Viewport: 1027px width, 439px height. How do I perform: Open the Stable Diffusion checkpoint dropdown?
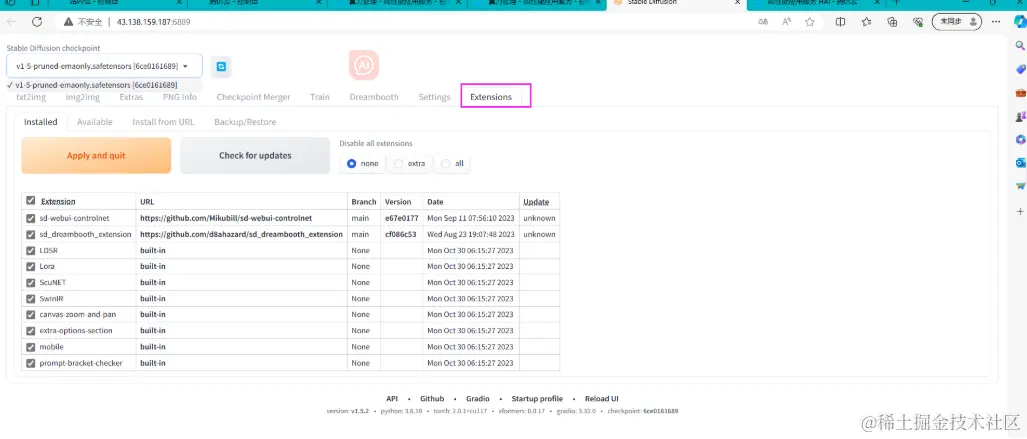[x=104, y=66]
